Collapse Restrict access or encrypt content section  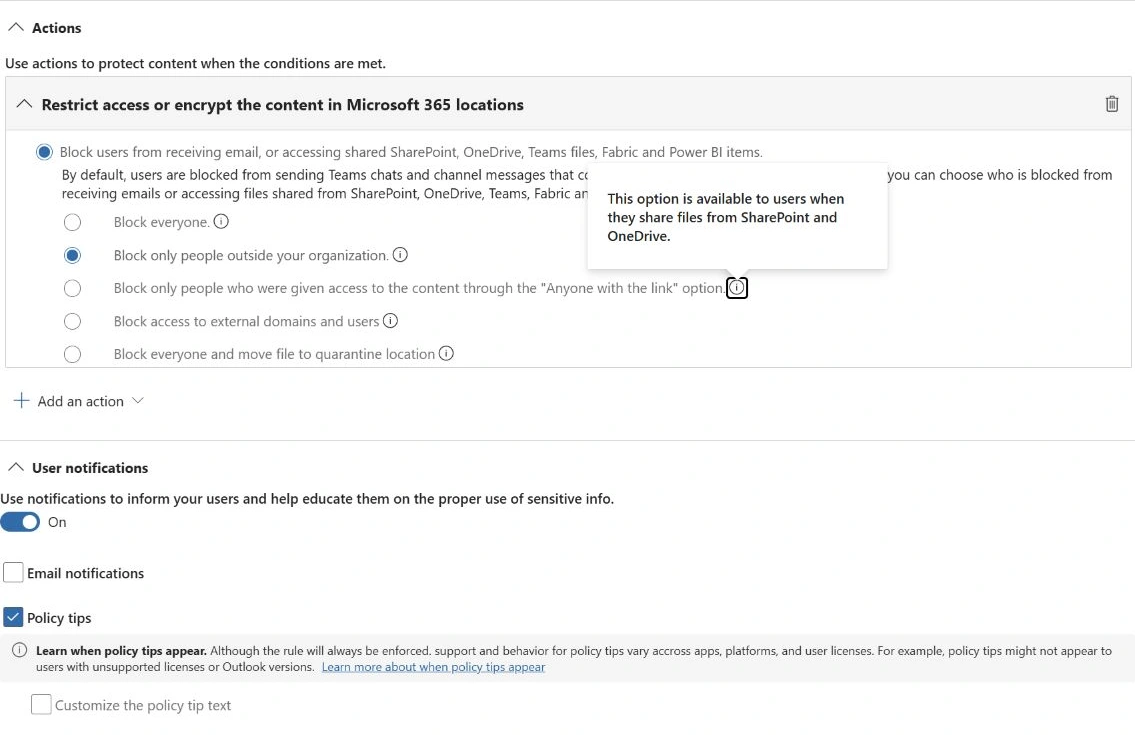pyautogui.click(x=24, y=104)
